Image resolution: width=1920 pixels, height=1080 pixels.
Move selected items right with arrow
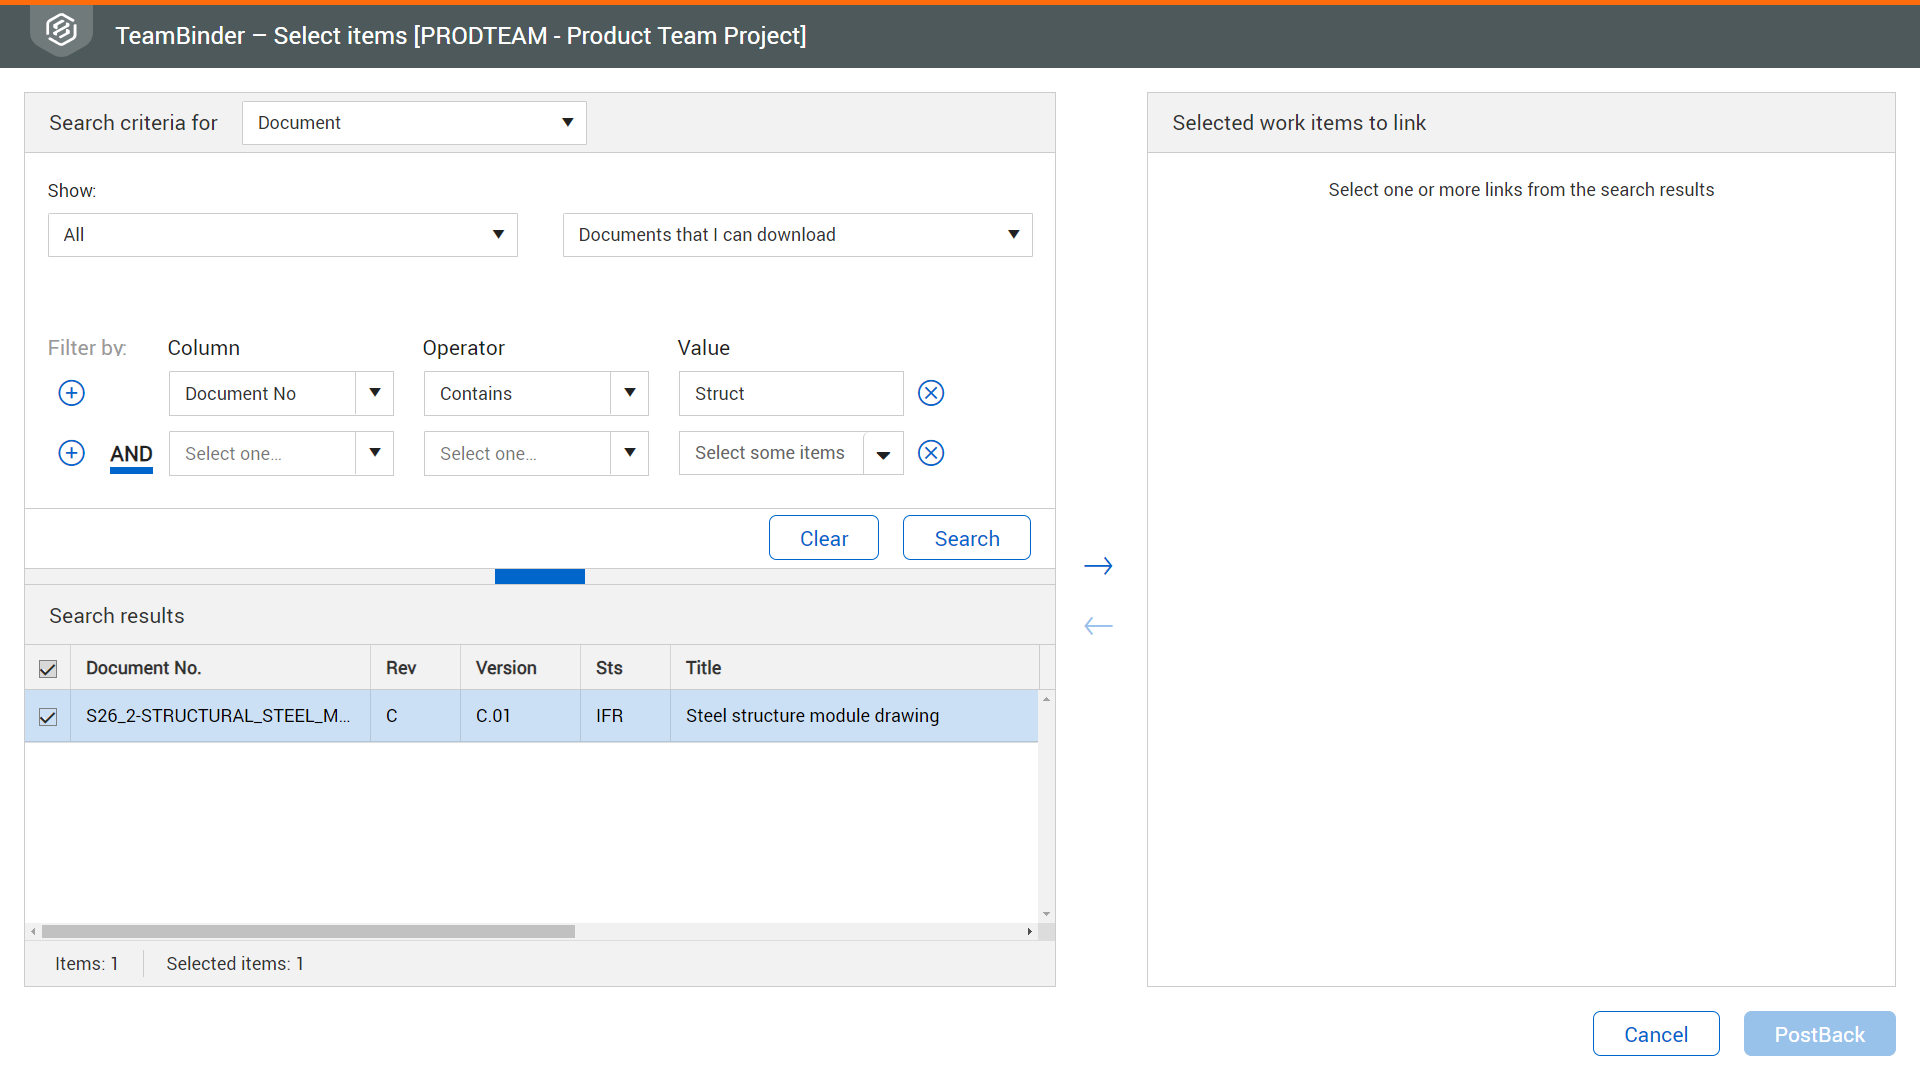1098,566
